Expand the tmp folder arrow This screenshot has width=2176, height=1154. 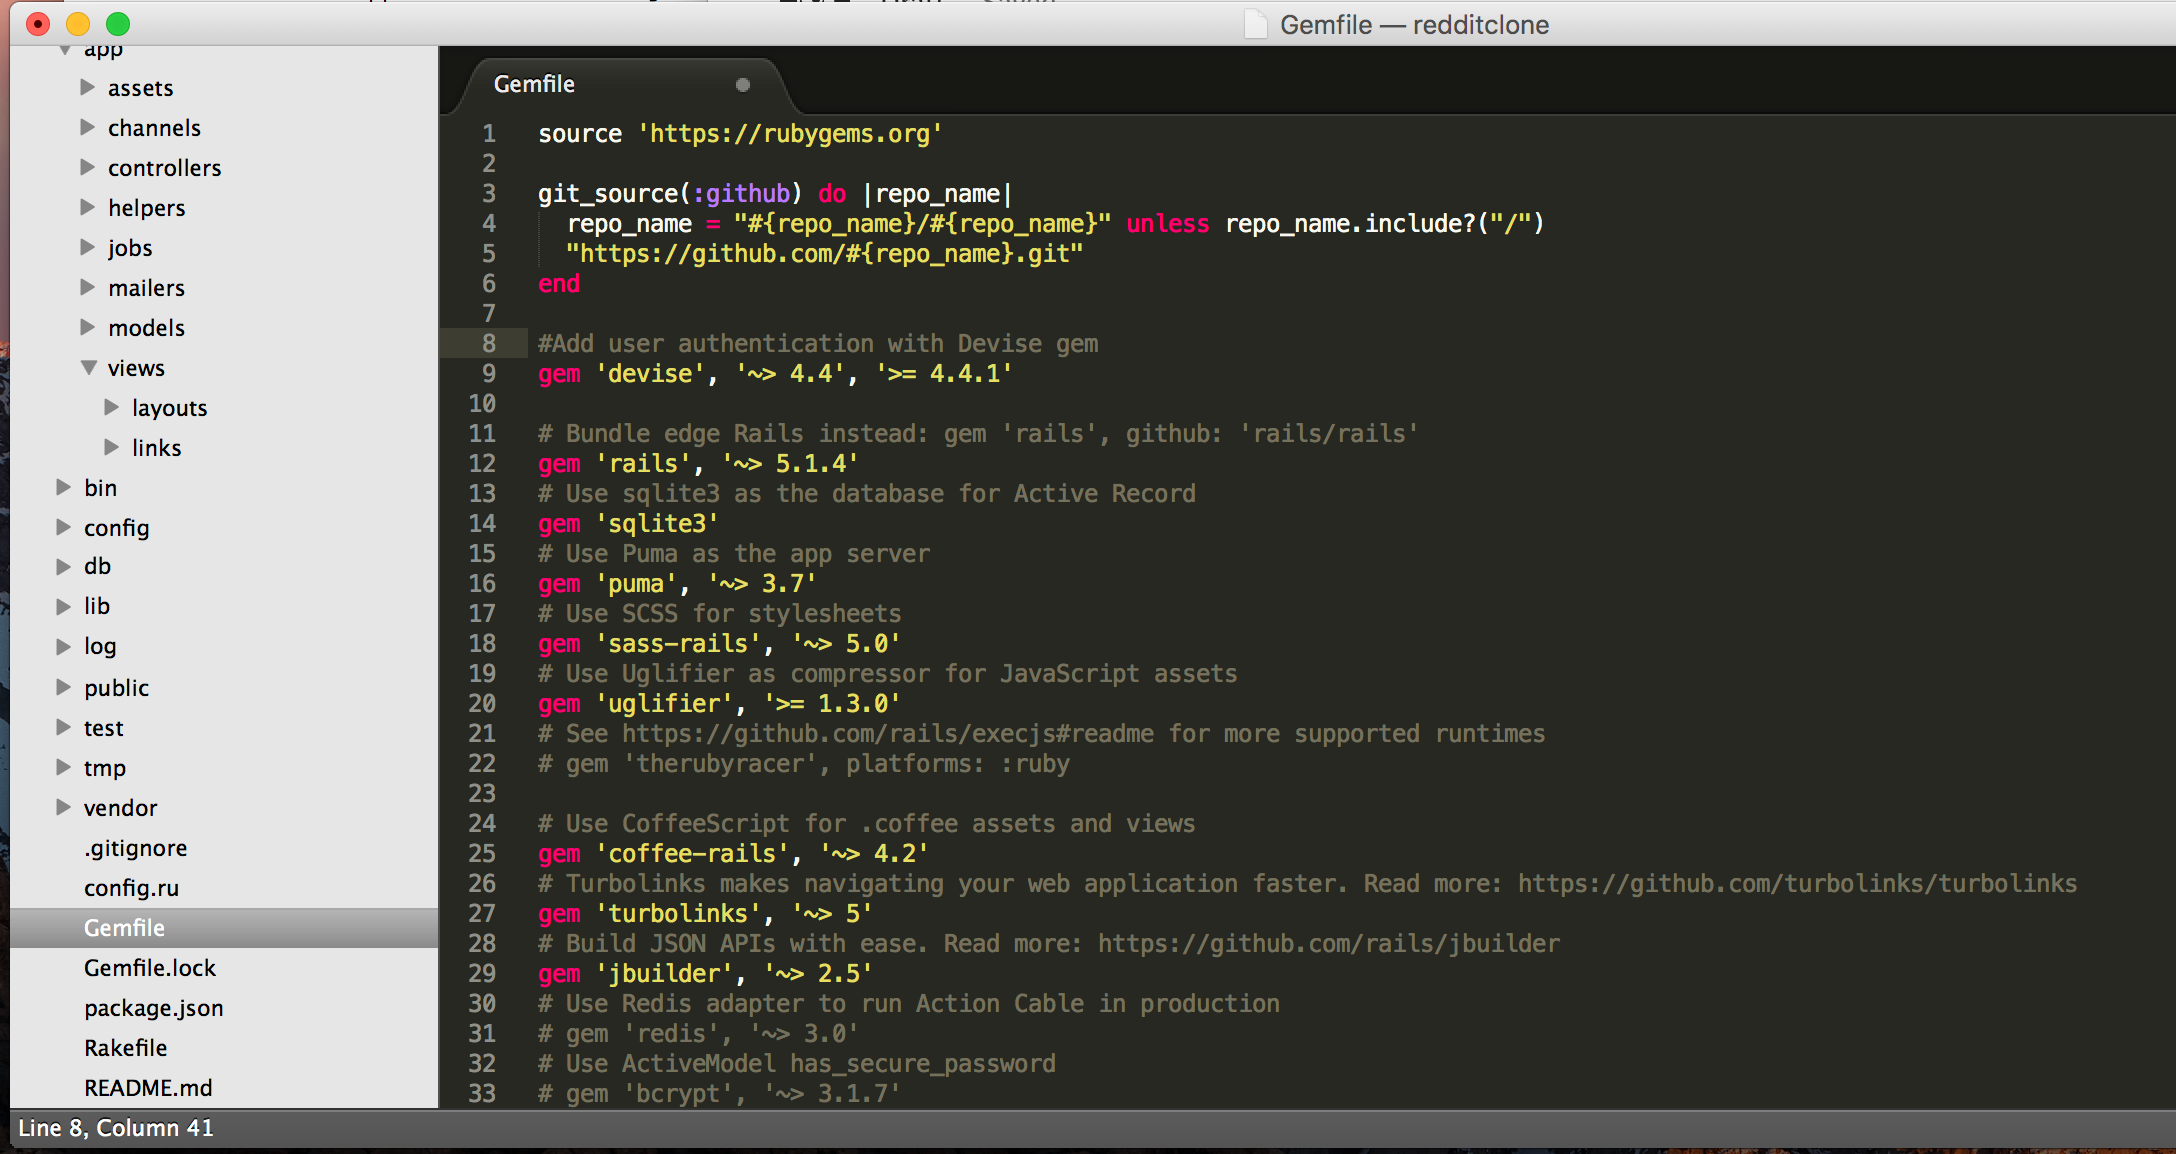tap(63, 767)
